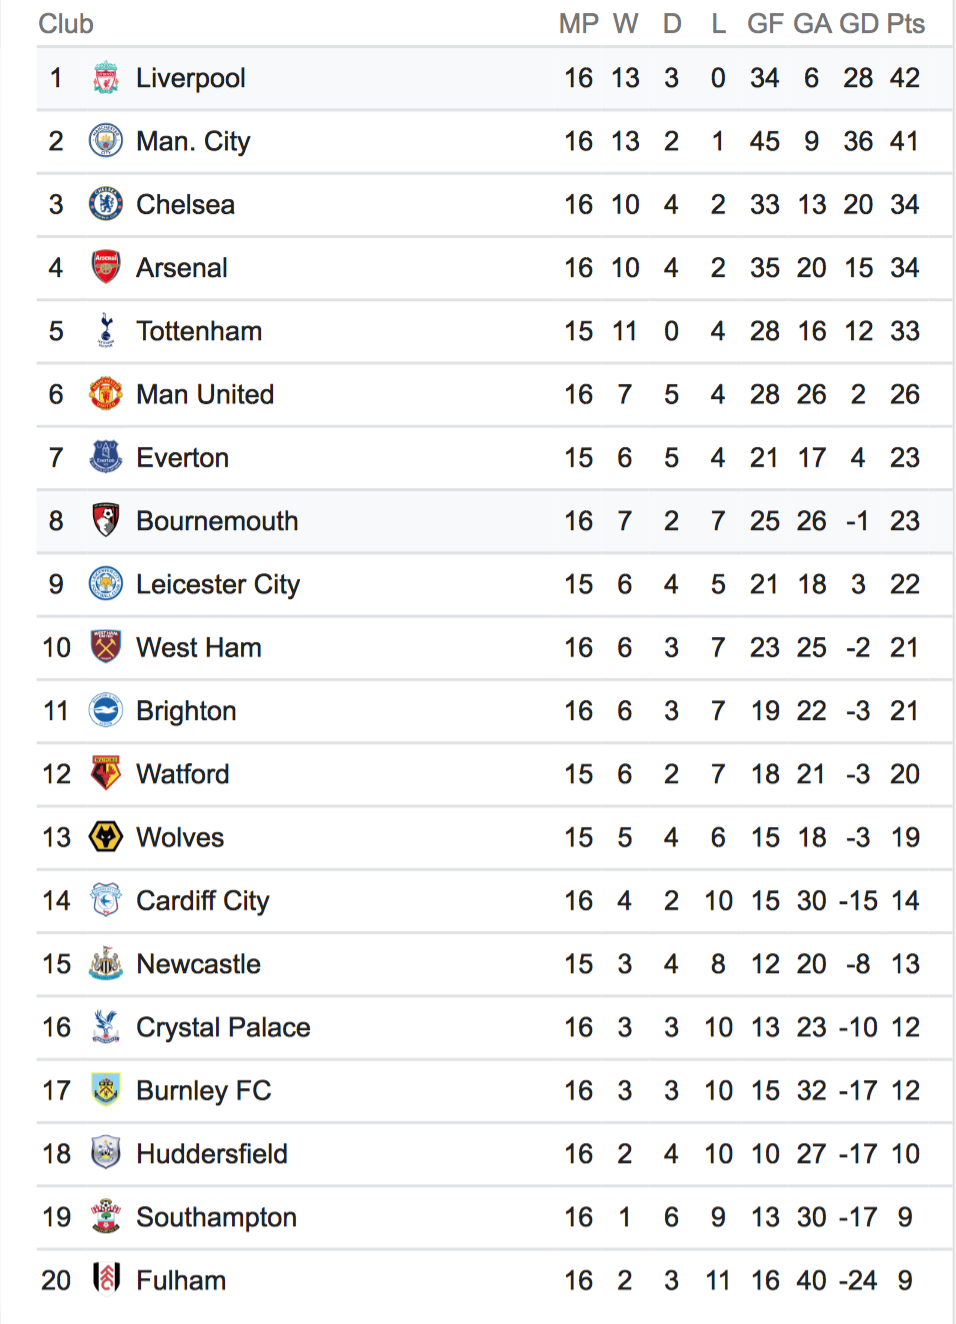Click the Liverpool club crest icon
Viewport: 956px width, 1324px height.
[x=106, y=78]
